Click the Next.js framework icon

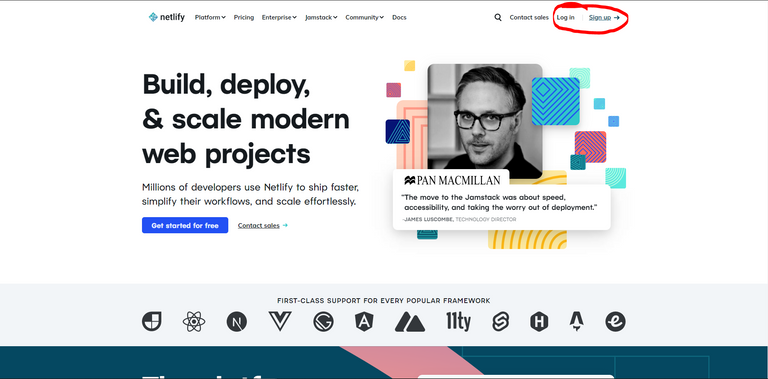click(237, 322)
